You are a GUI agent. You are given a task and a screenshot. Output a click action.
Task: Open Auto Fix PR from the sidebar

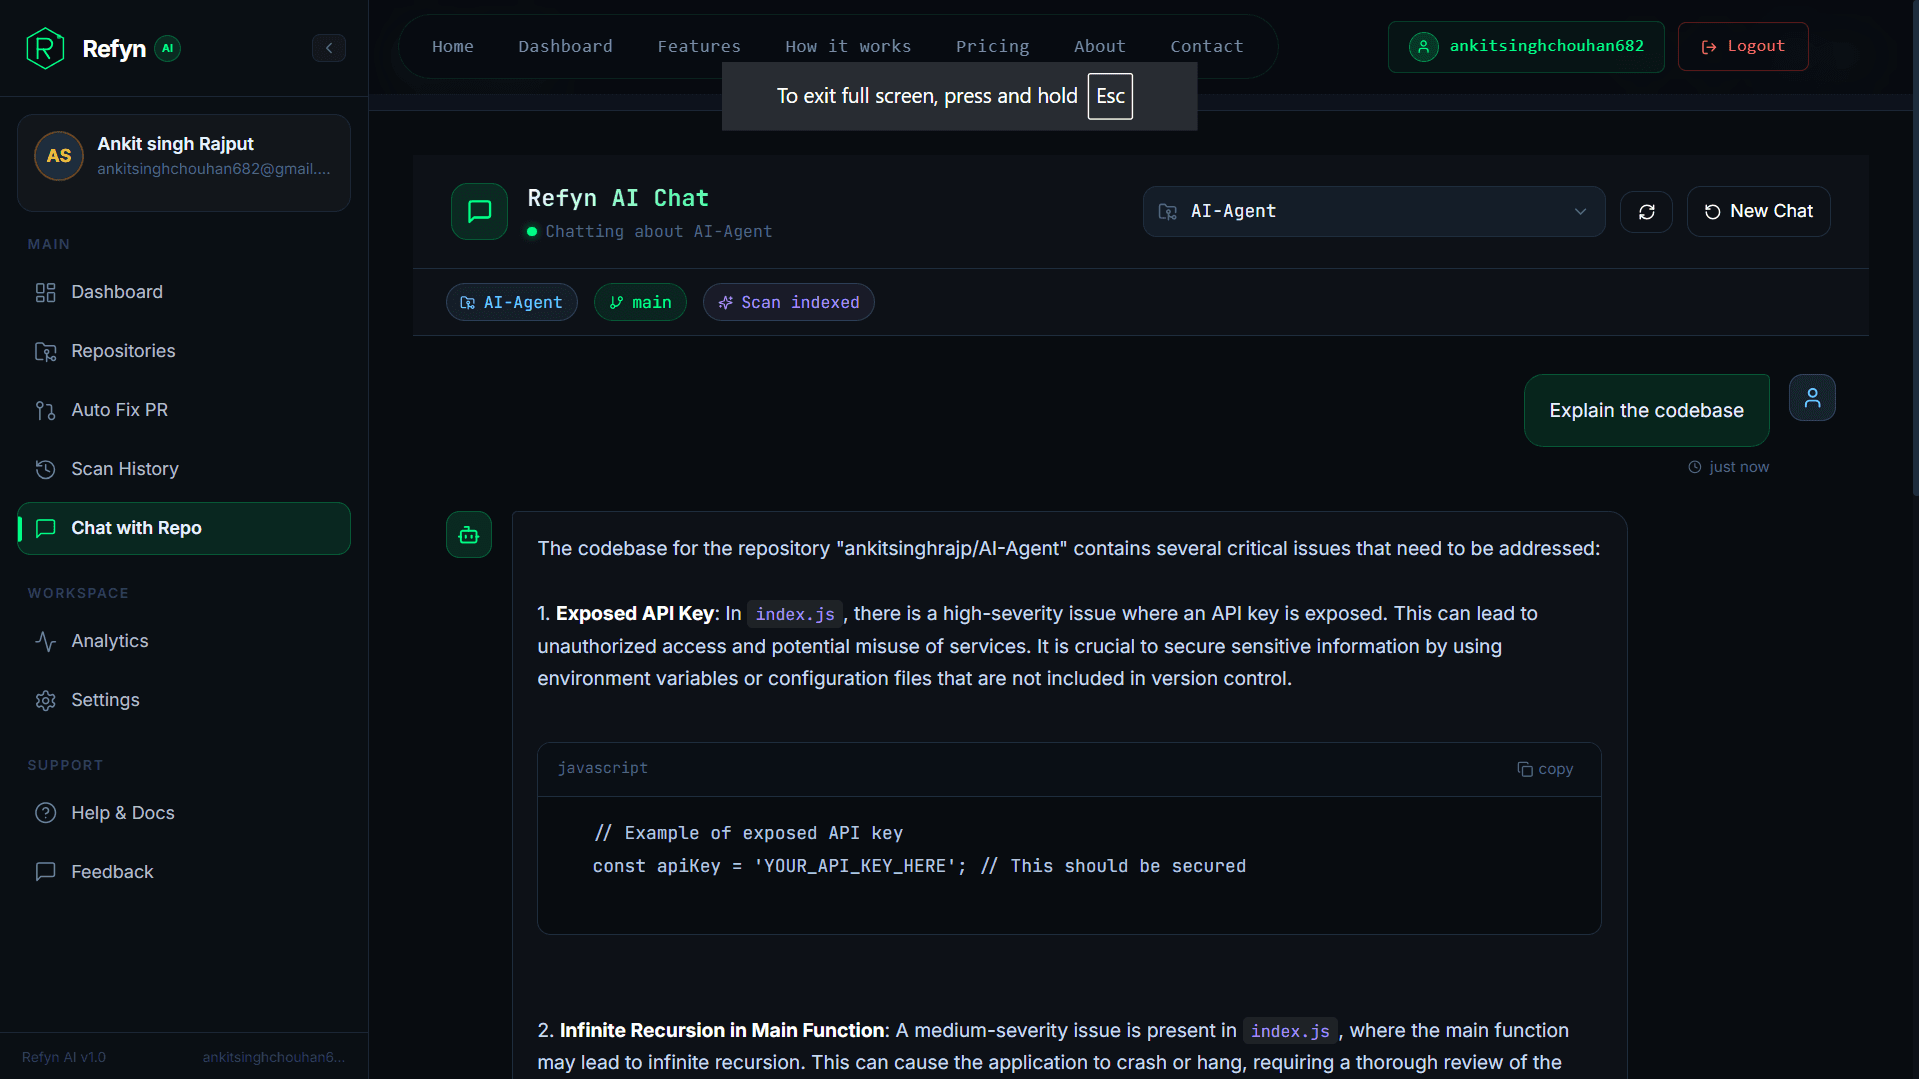(119, 410)
